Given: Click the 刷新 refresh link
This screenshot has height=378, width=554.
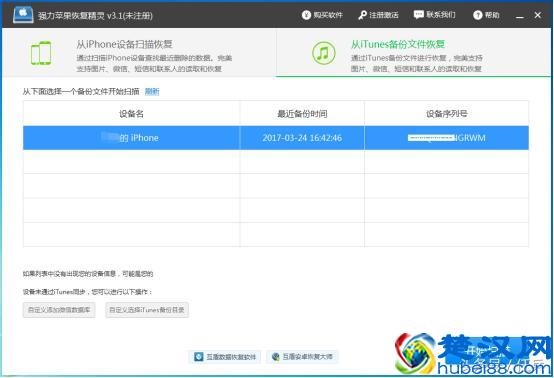Looking at the screenshot, I should click(x=152, y=91).
